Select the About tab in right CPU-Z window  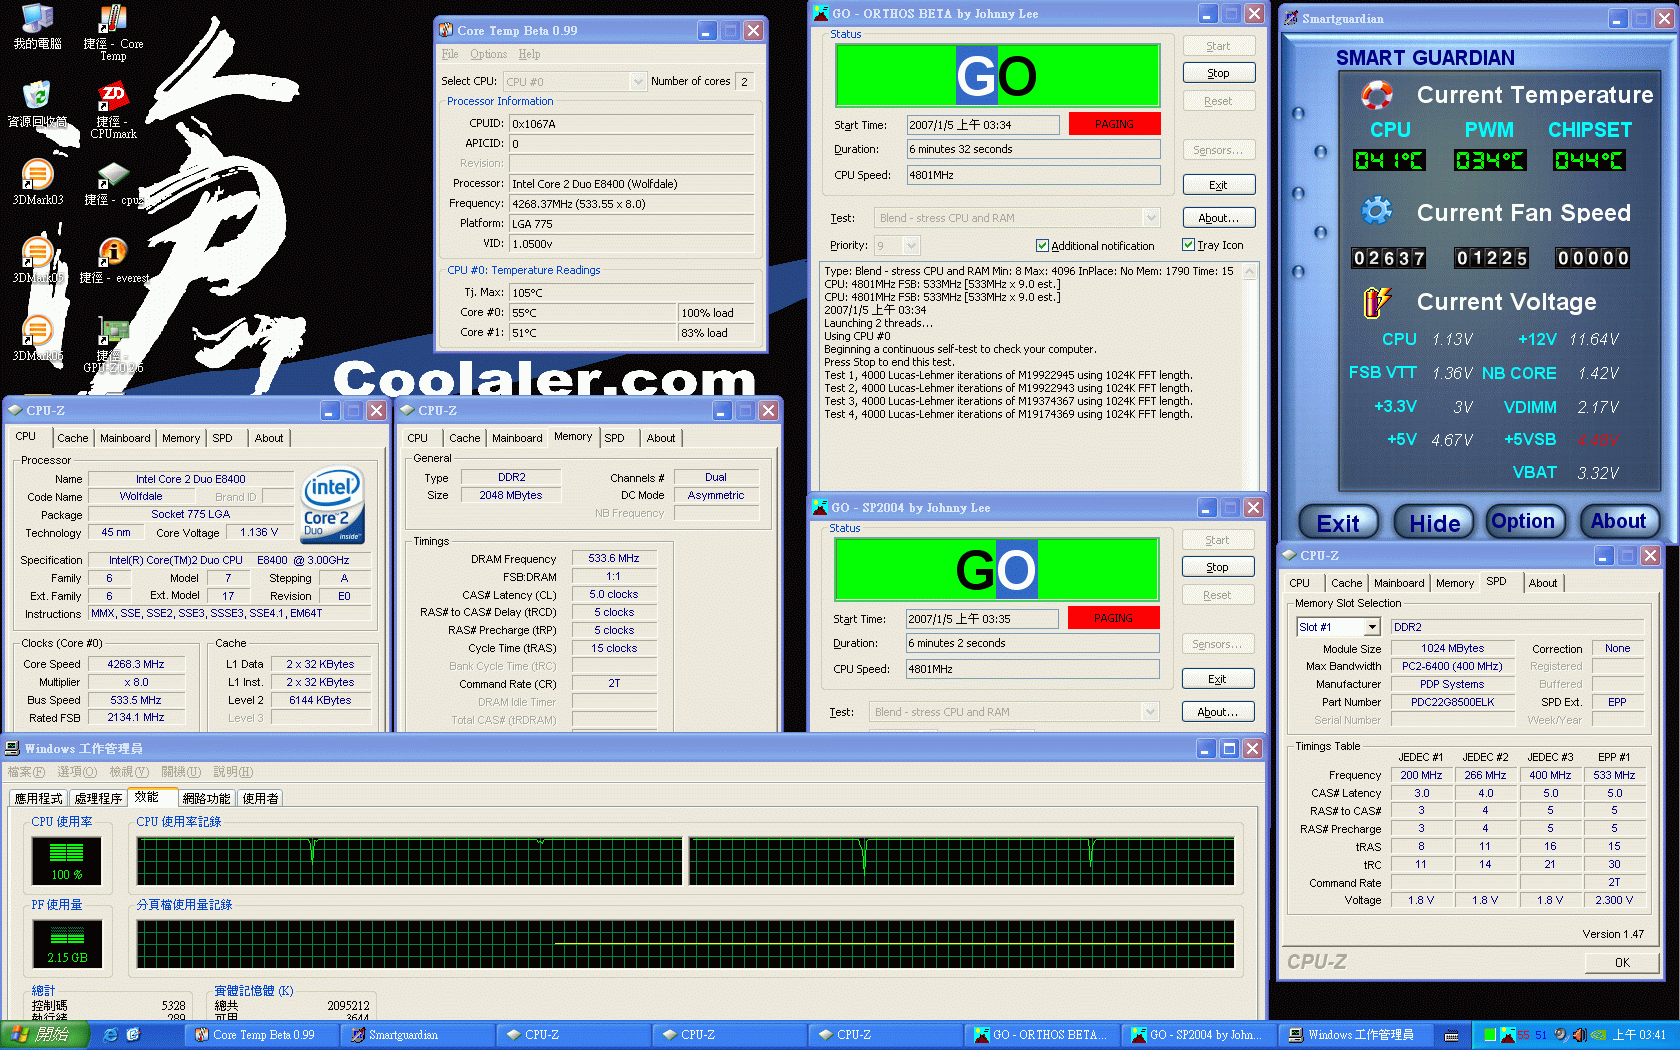[1542, 583]
